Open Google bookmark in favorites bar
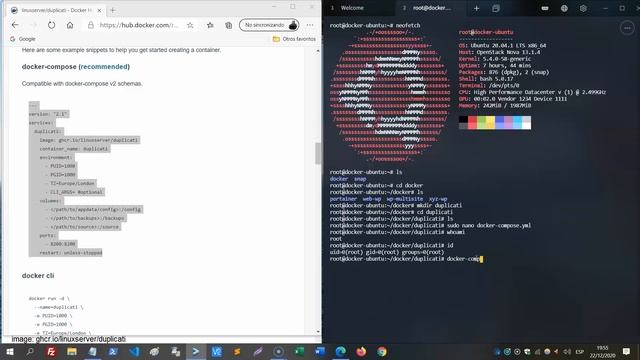The image size is (640, 360). tap(23, 39)
